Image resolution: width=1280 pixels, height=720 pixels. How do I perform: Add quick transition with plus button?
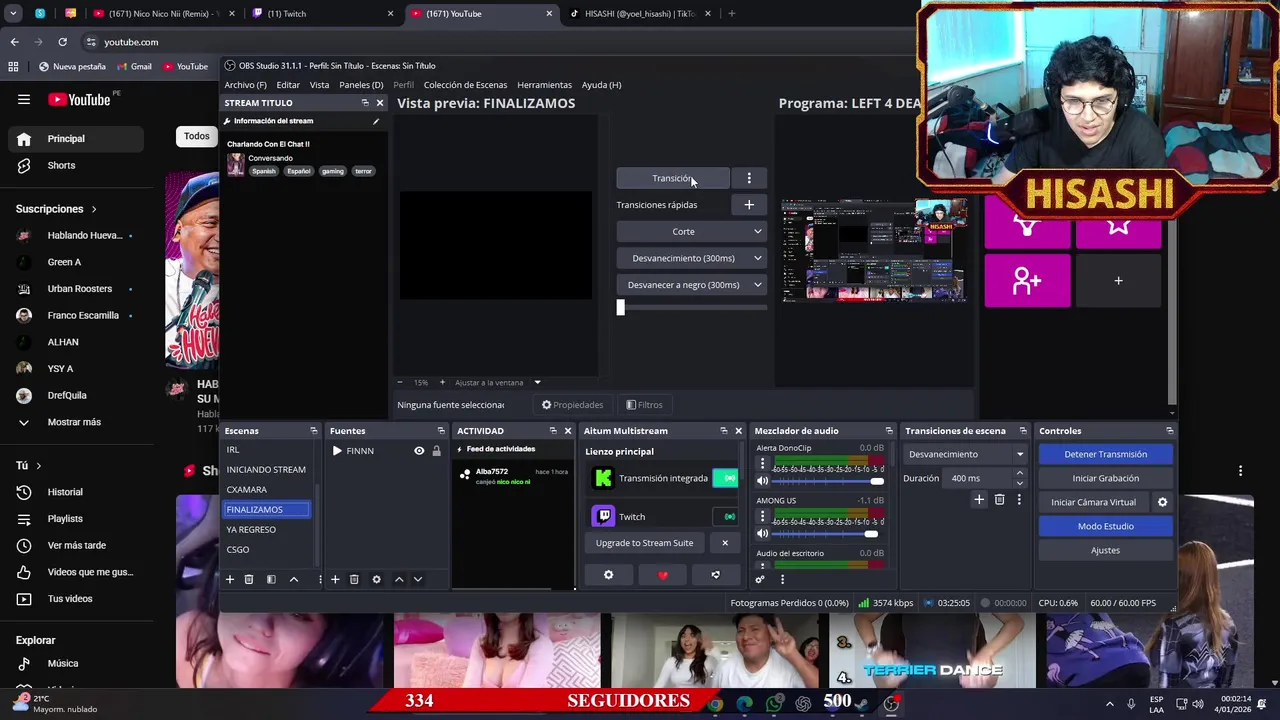tap(749, 205)
